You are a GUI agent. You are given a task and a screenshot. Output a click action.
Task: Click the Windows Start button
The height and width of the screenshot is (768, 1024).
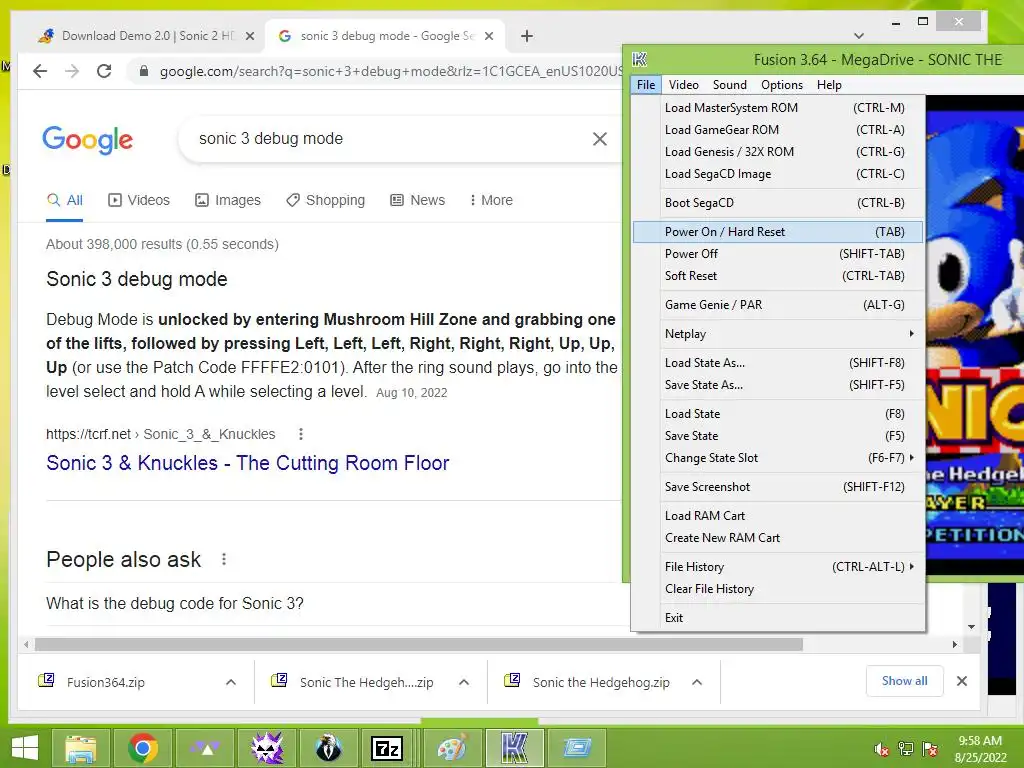tap(25, 748)
